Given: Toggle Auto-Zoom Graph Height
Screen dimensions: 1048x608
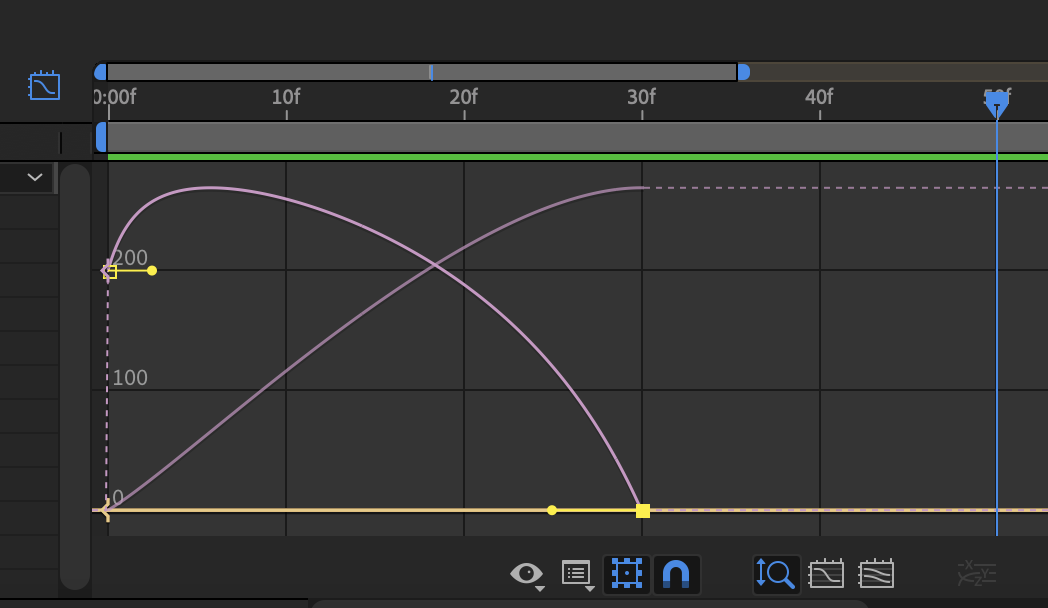Looking at the screenshot, I should tap(776, 574).
